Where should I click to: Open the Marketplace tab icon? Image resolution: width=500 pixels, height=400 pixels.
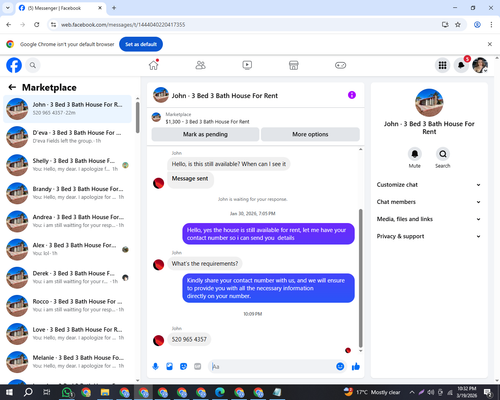(294, 65)
